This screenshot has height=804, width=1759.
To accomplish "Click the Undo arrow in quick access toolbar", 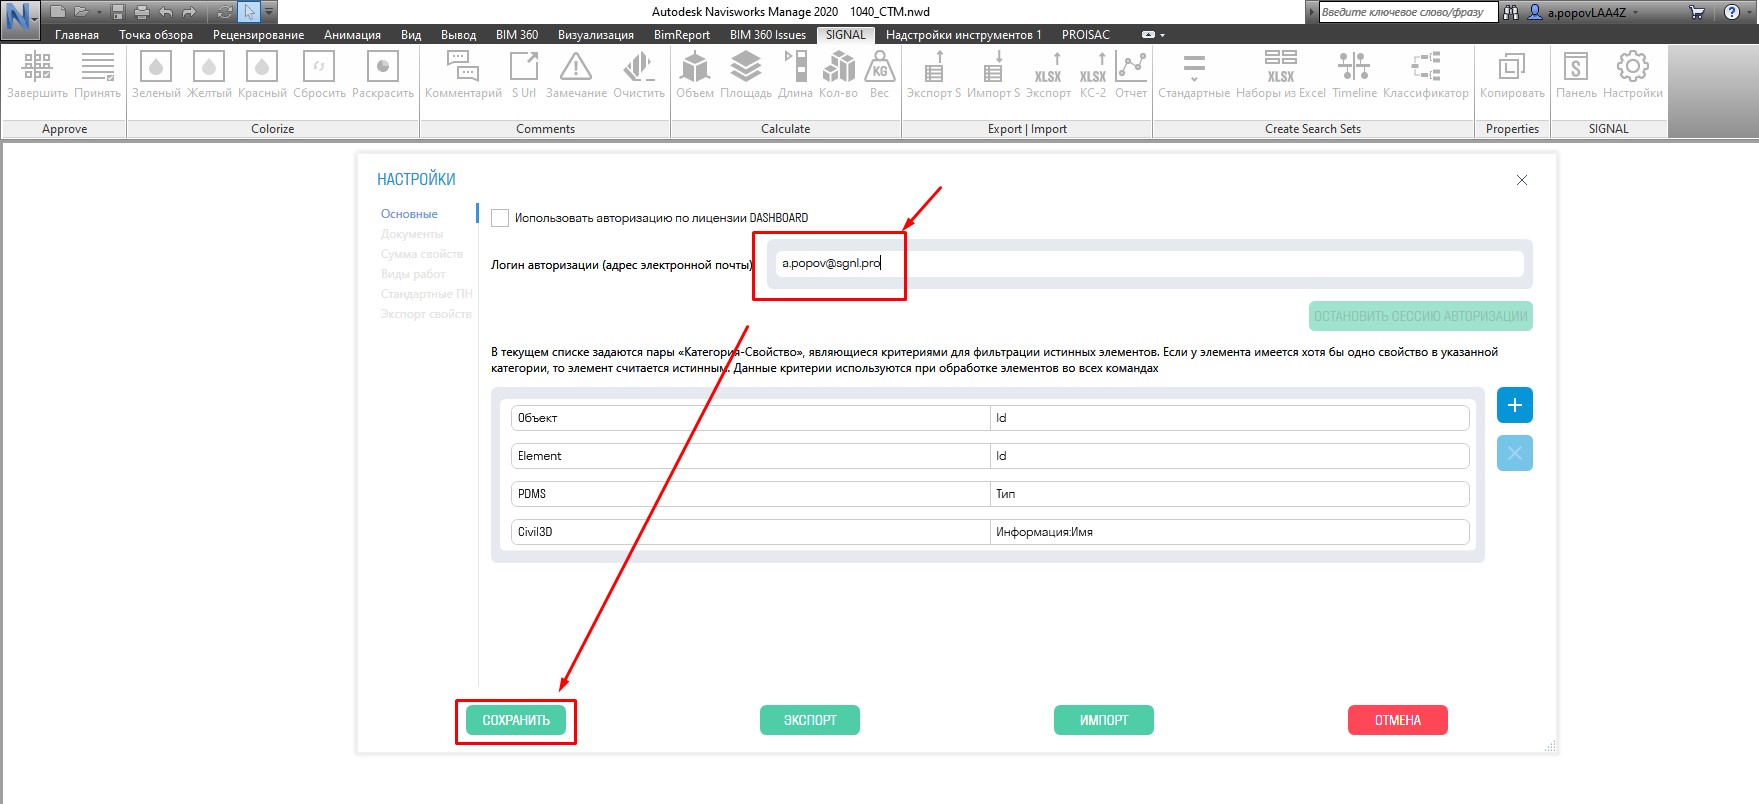I will click(x=166, y=12).
